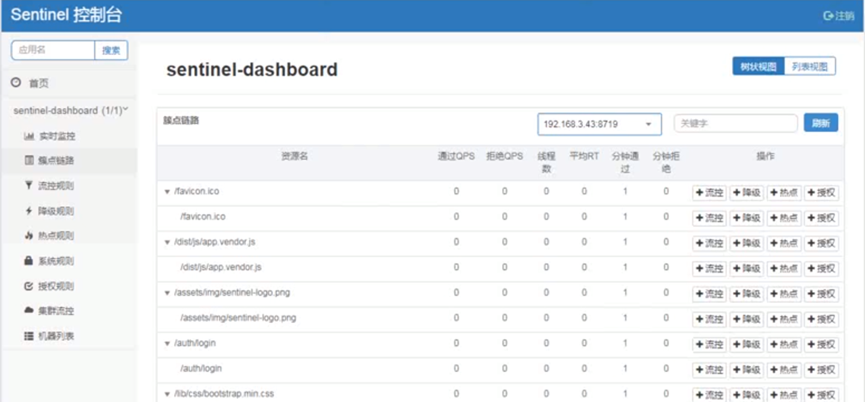865x402 pixels.
Task: Click the funnel icon for 流控规则
Action: [29, 186]
